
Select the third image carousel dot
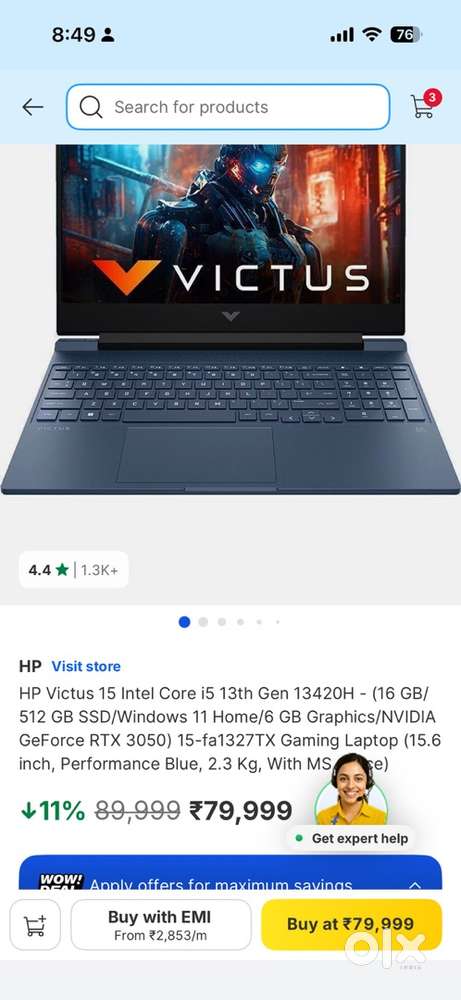pos(222,622)
